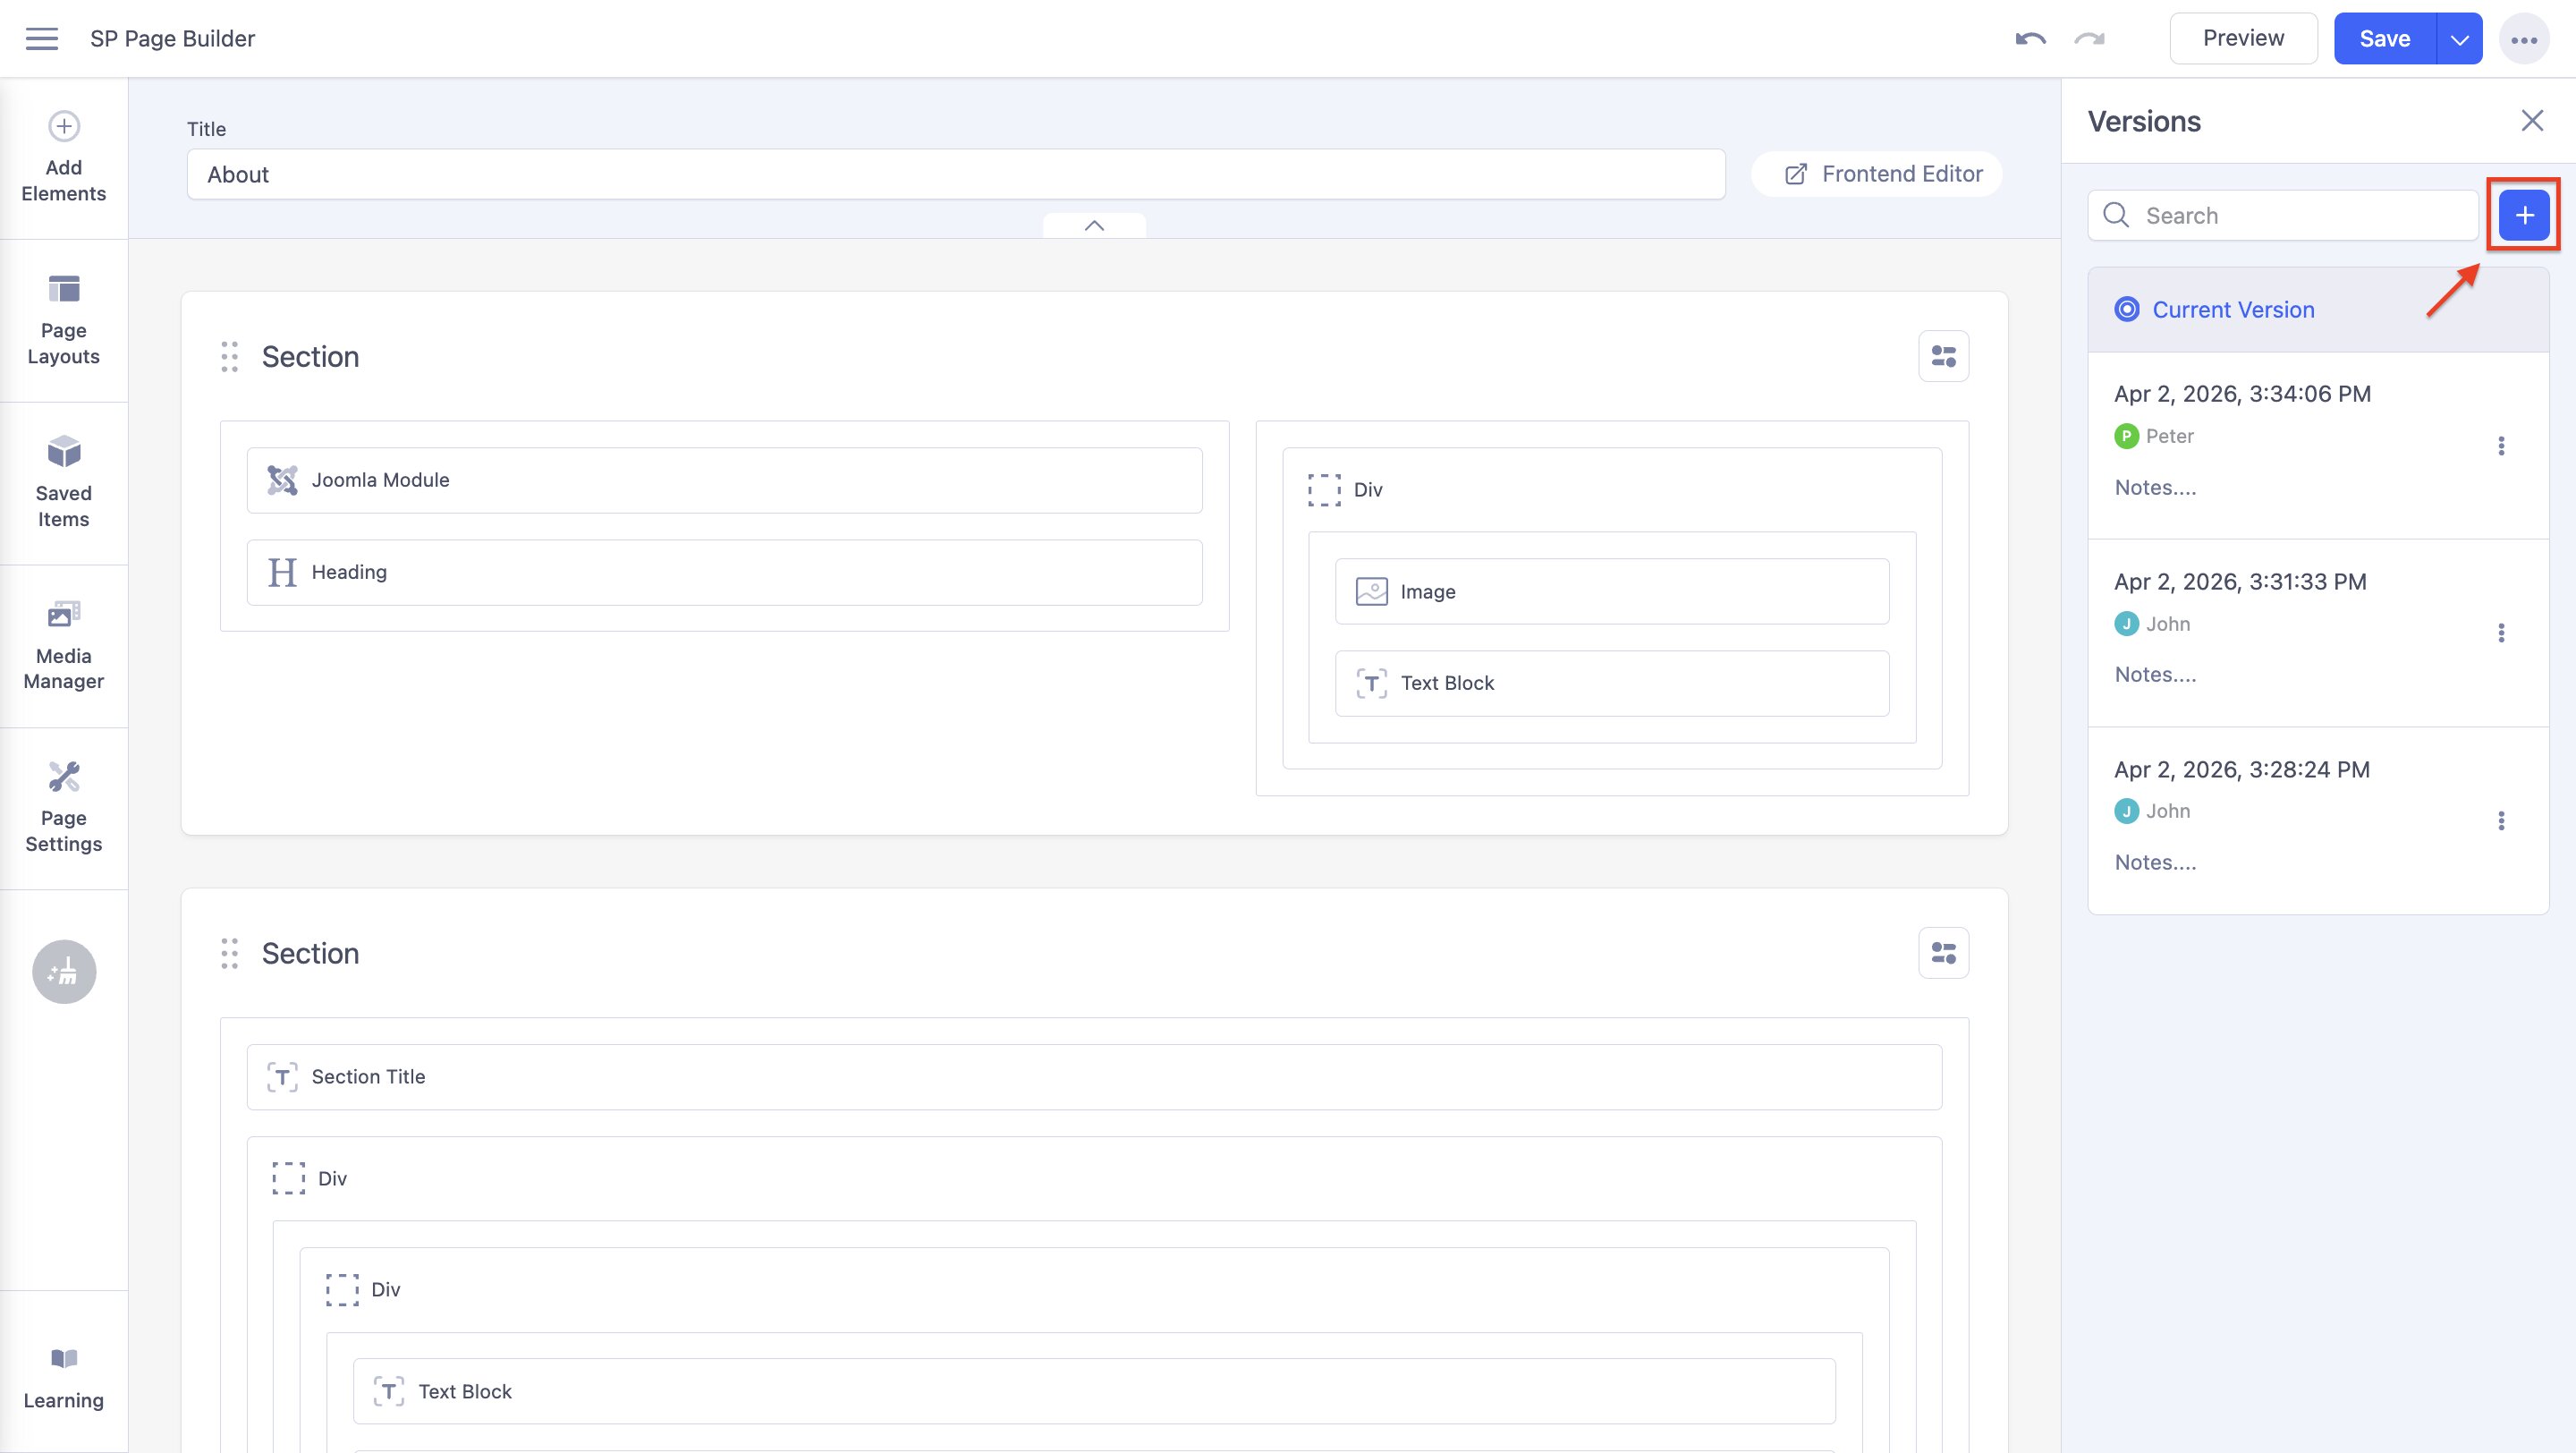
Task: Collapse the title area chevron
Action: click(1094, 226)
